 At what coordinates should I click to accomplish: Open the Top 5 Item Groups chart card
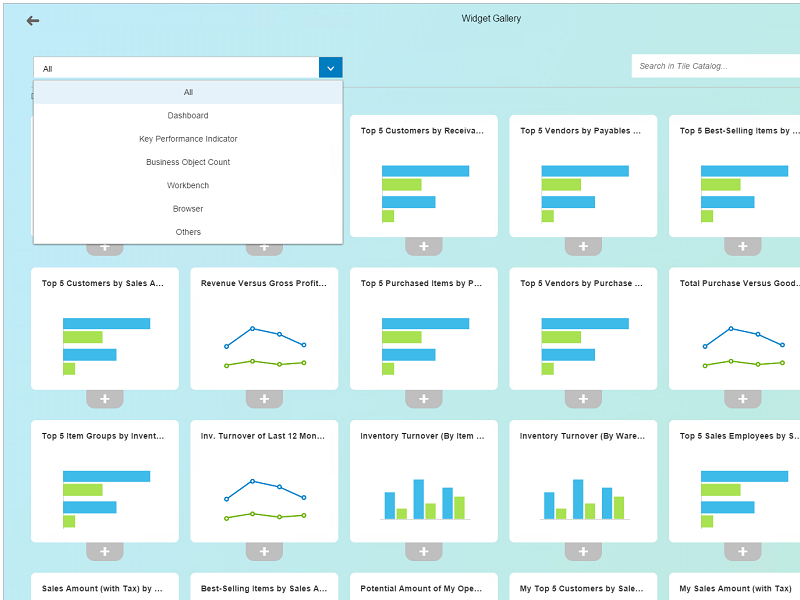coord(105,481)
